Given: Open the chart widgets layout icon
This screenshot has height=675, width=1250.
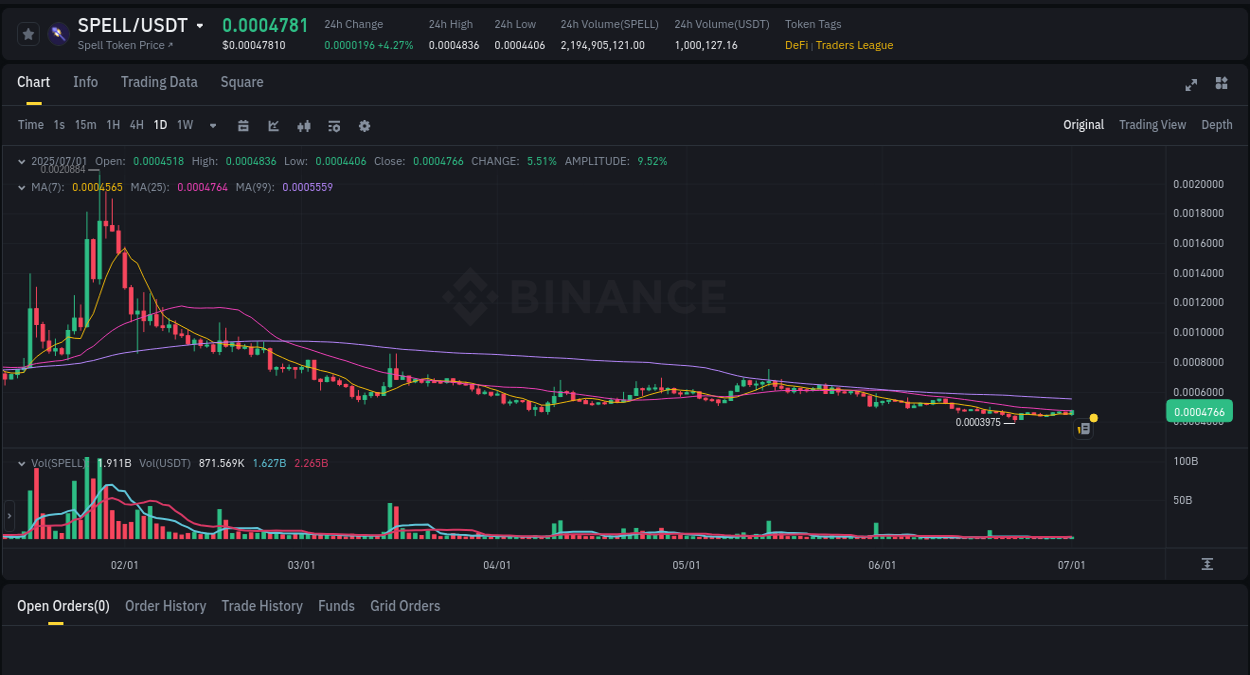Looking at the screenshot, I should [x=1221, y=85].
